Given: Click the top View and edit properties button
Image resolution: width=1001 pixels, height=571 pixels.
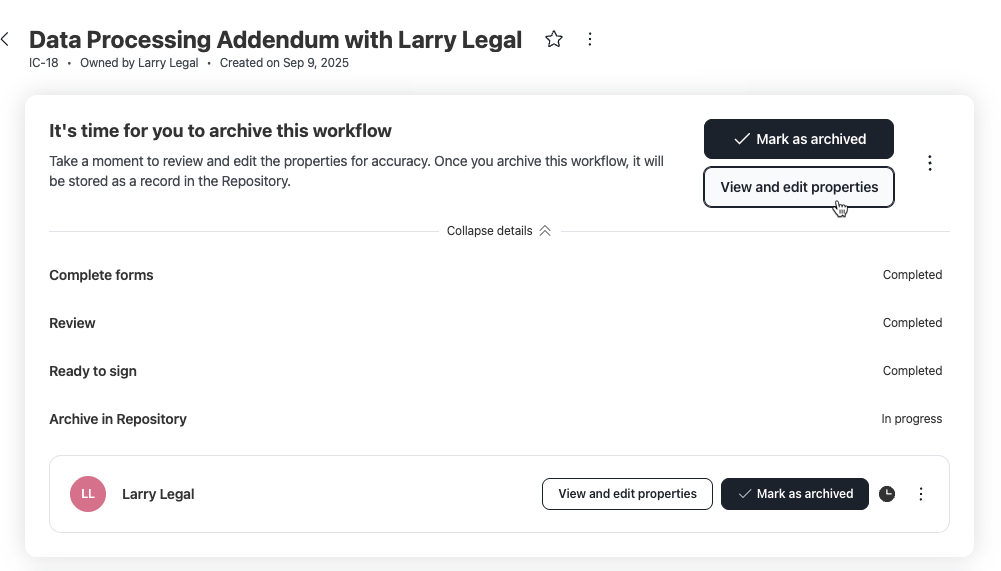Looking at the screenshot, I should coord(798,187).
